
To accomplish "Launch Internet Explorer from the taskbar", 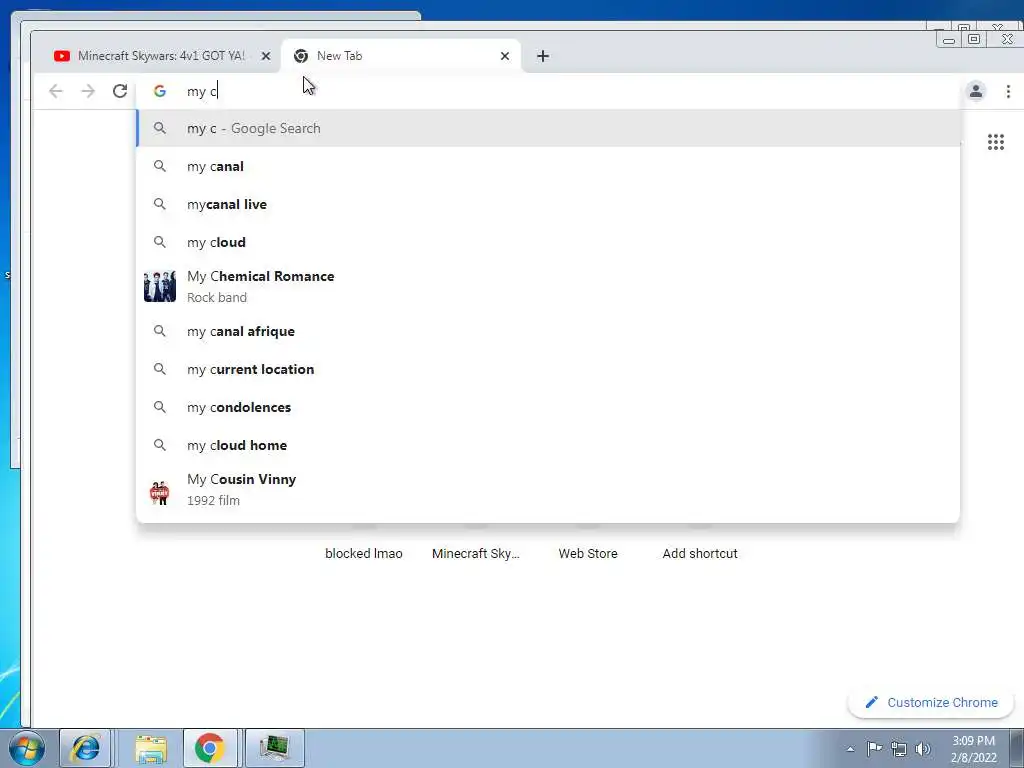I will tap(85, 748).
